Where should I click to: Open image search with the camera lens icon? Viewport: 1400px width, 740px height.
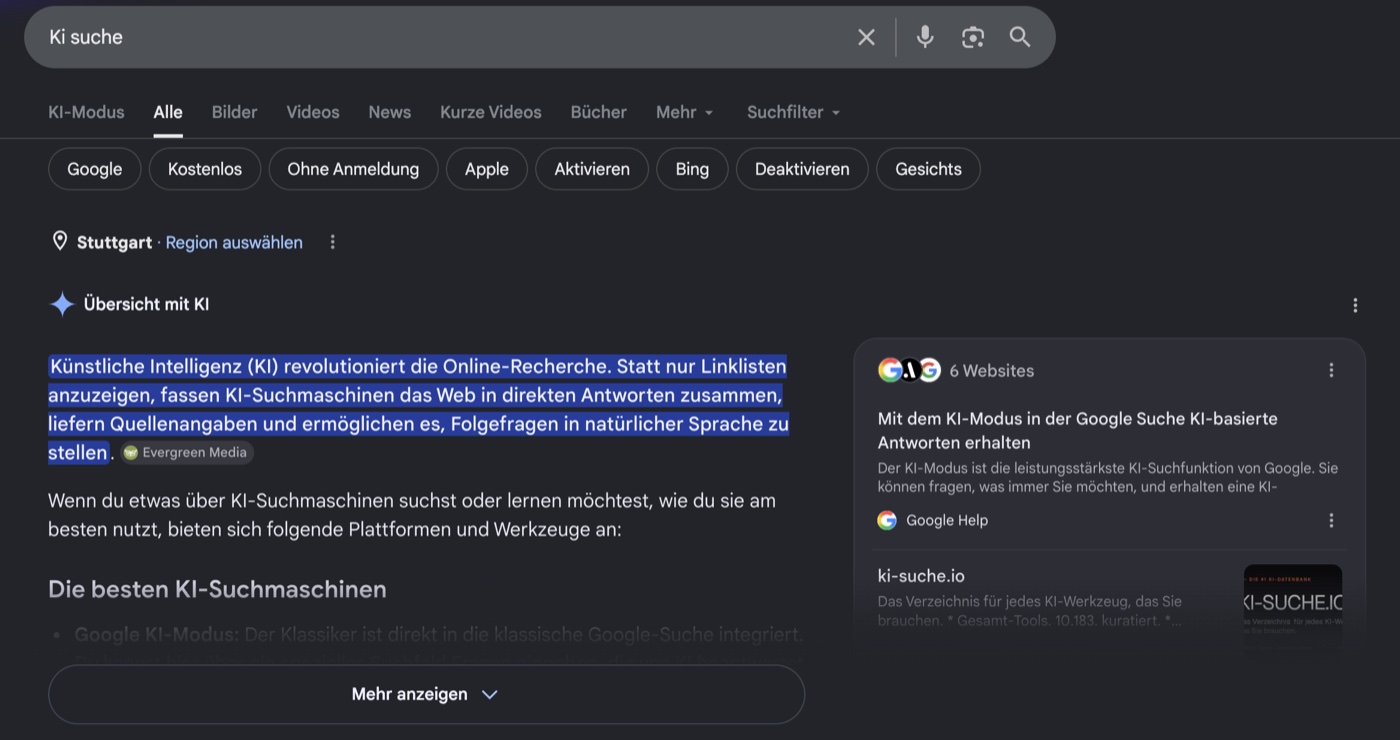(x=973, y=37)
